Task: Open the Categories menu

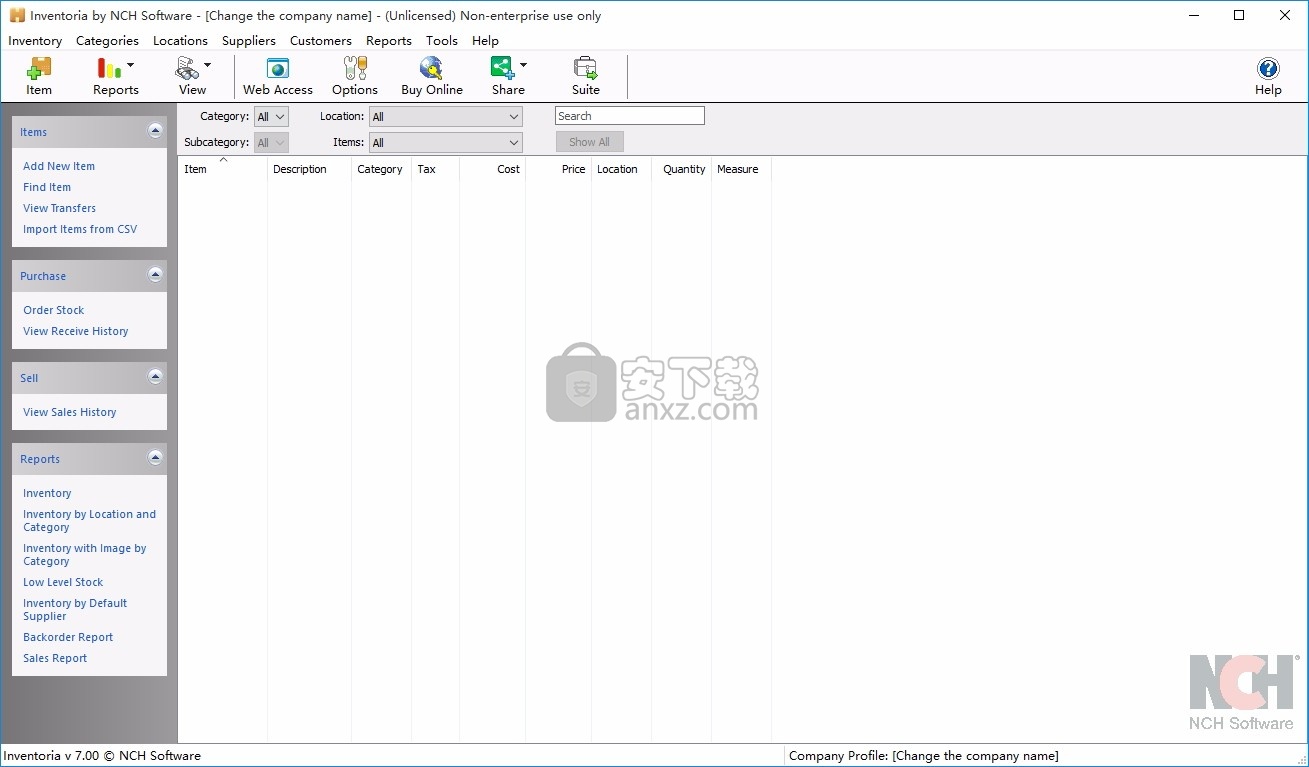Action: click(x=107, y=41)
